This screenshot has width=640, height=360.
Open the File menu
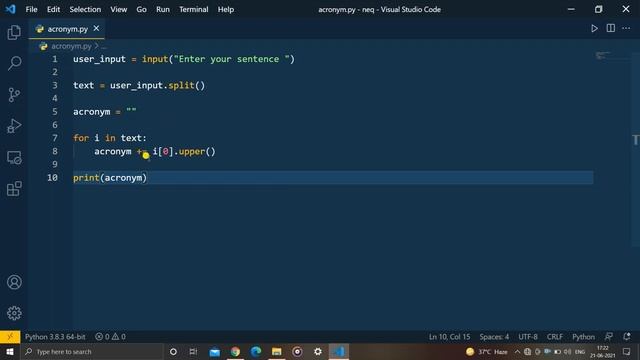coord(31,9)
